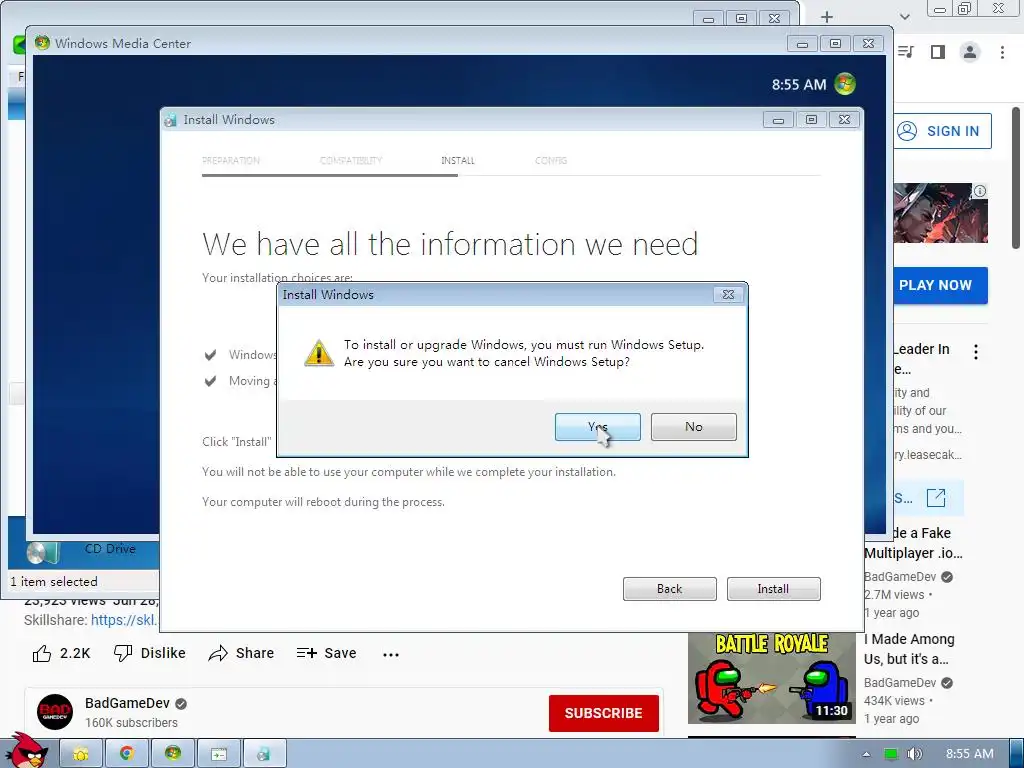The image size is (1024, 768).
Task: Open more actions ellipsis below video
Action: 391,654
